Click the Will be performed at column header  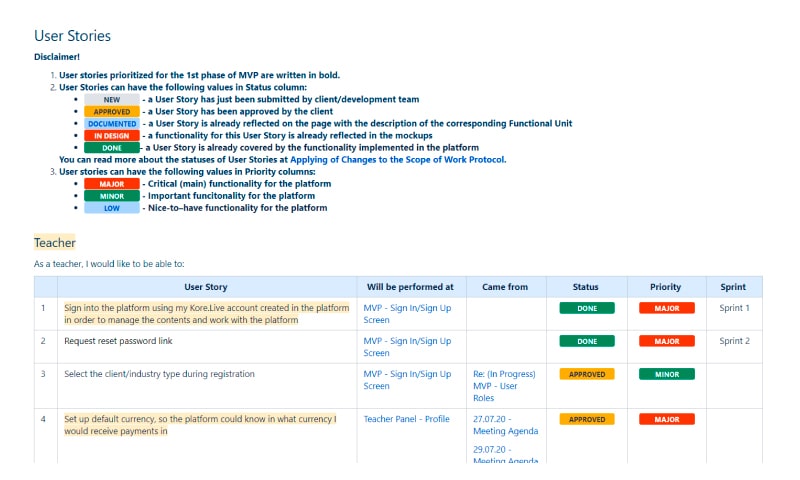tap(410, 287)
